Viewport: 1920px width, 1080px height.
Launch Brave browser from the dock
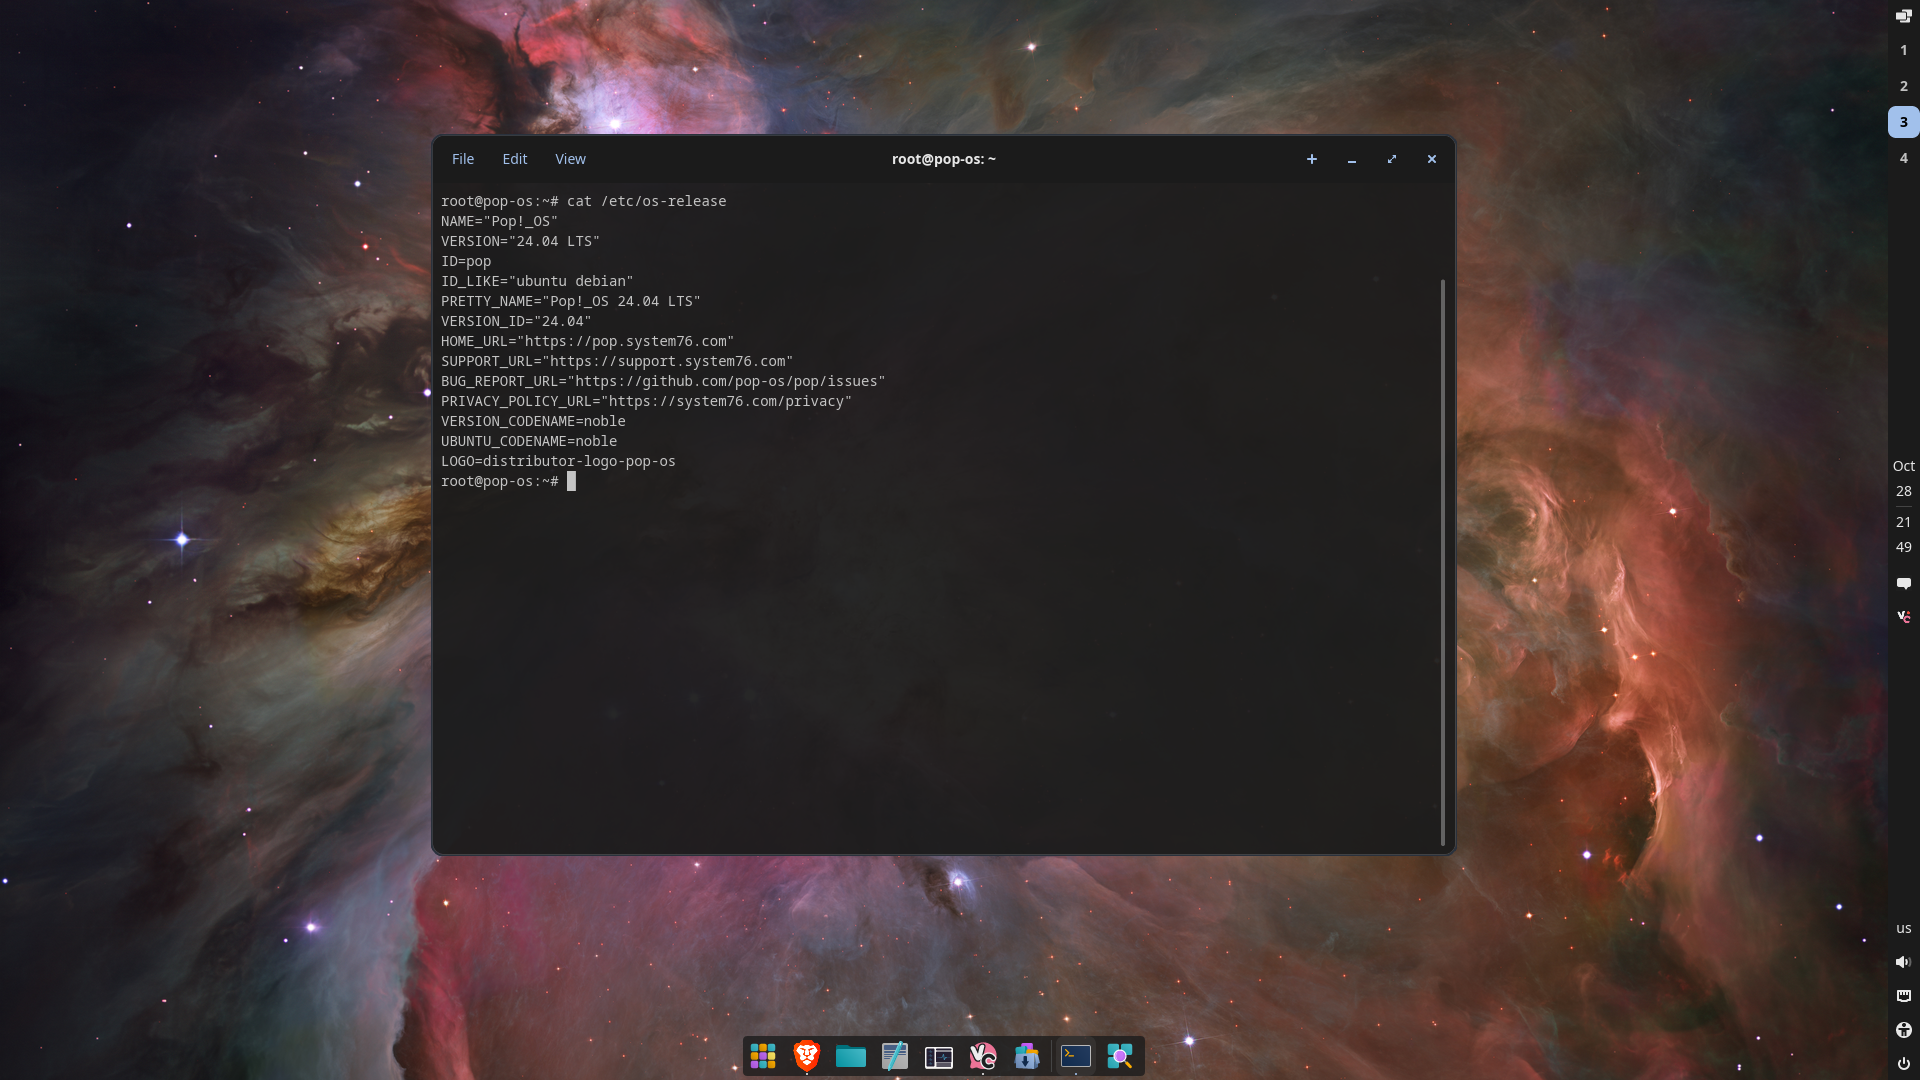click(807, 1056)
